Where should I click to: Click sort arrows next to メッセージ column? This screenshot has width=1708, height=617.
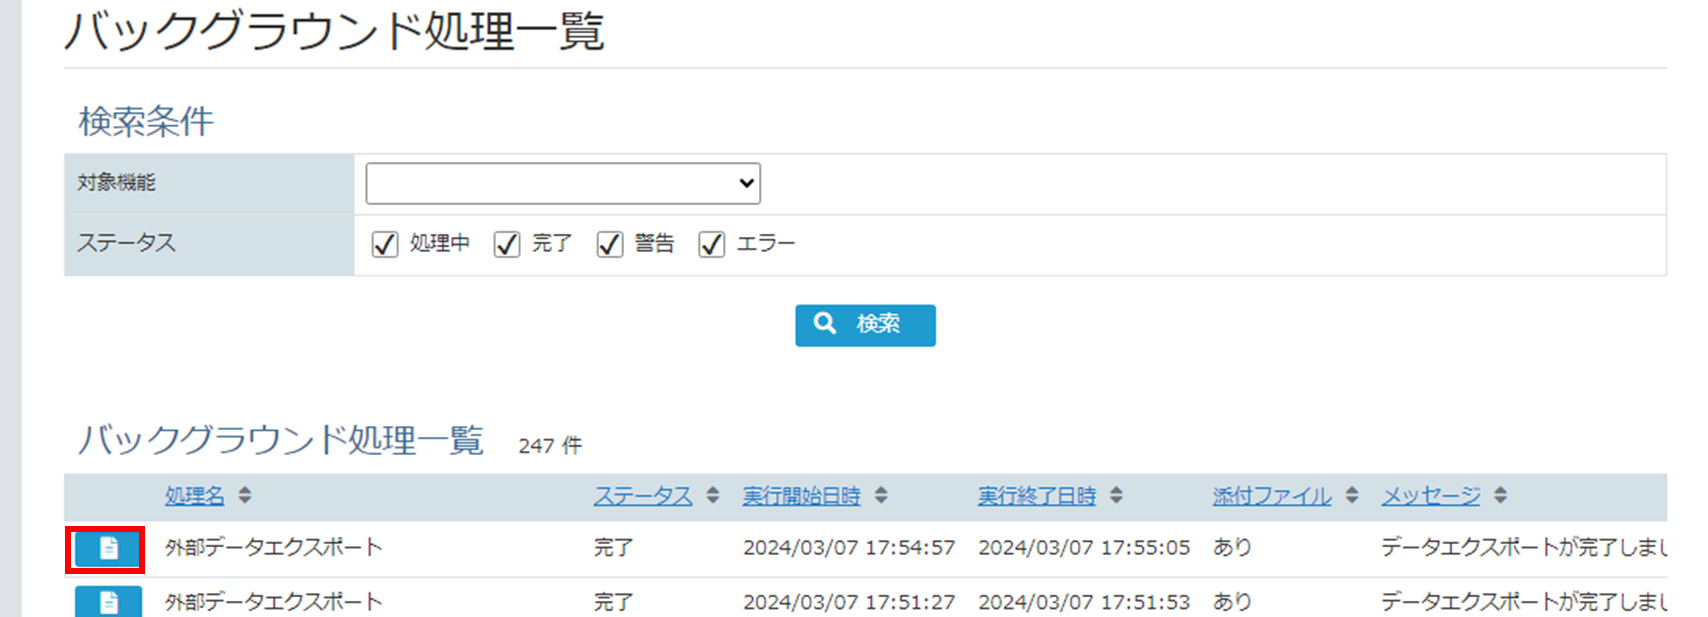coord(1500,495)
